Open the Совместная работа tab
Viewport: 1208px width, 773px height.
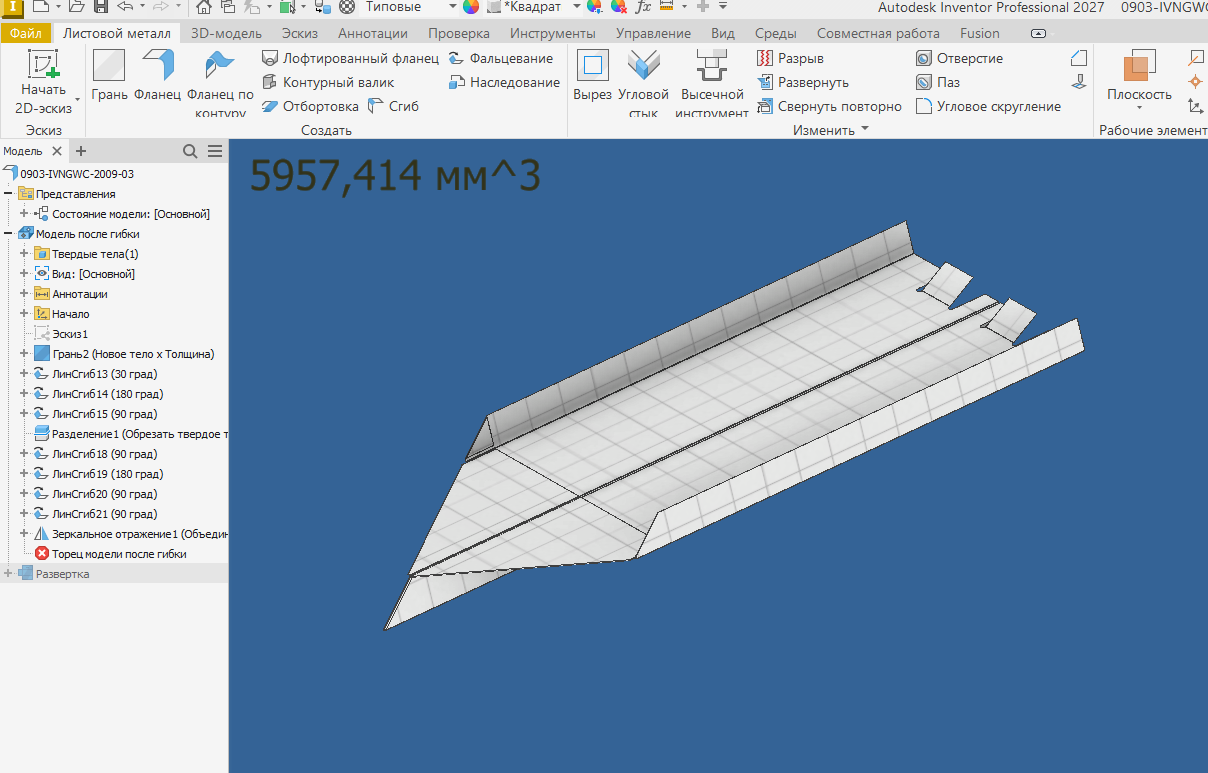[878, 33]
